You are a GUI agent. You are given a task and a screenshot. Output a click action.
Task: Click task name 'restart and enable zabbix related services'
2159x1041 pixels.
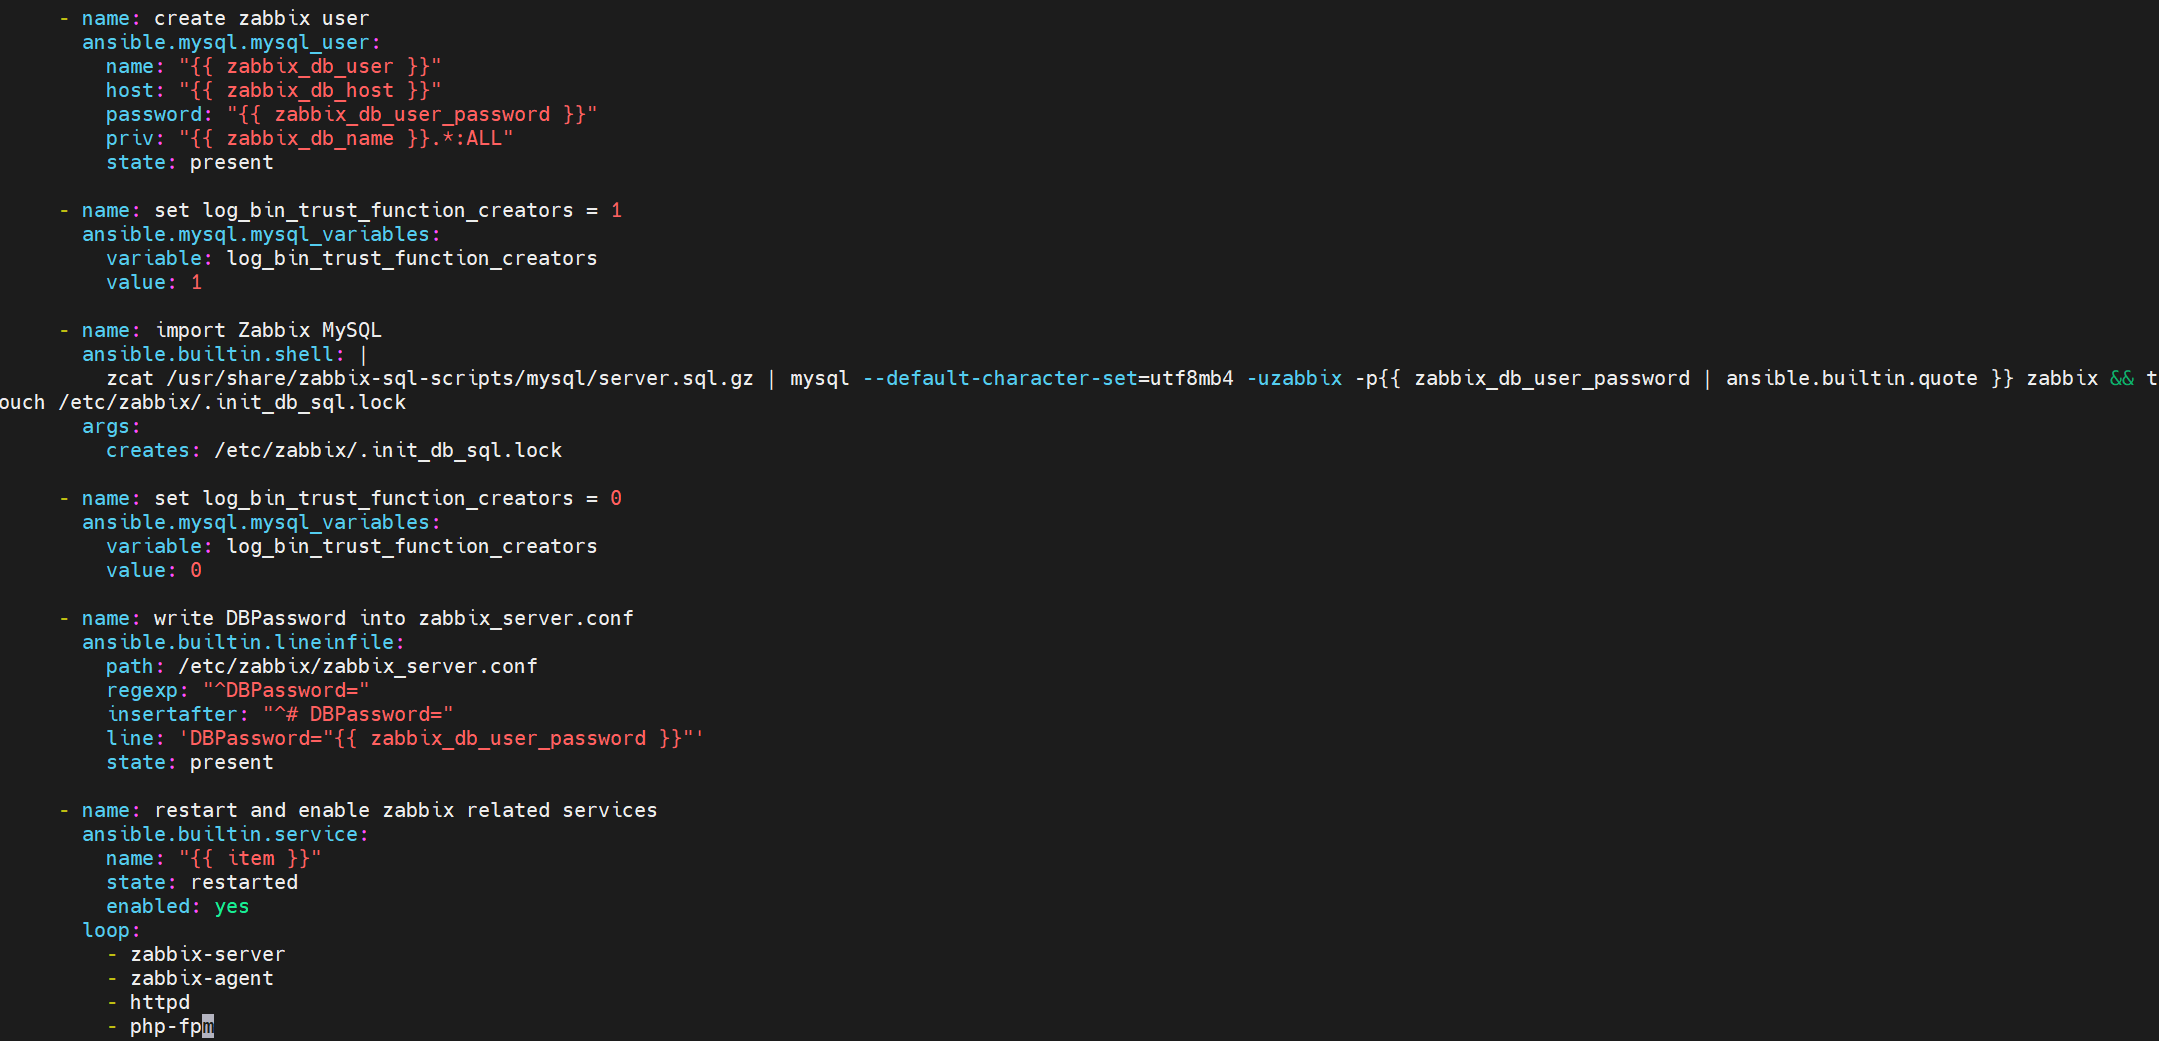pos(406,810)
